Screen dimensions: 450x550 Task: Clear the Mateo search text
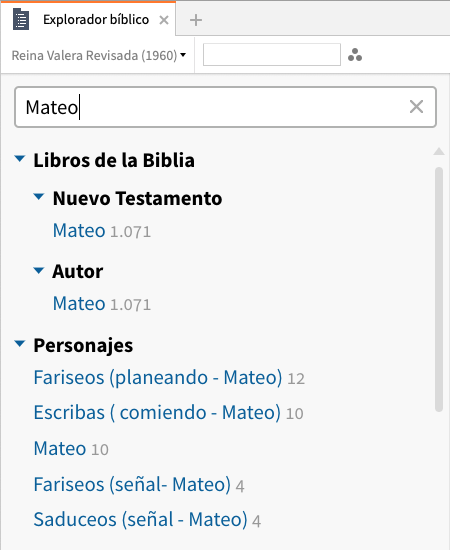coord(416,107)
